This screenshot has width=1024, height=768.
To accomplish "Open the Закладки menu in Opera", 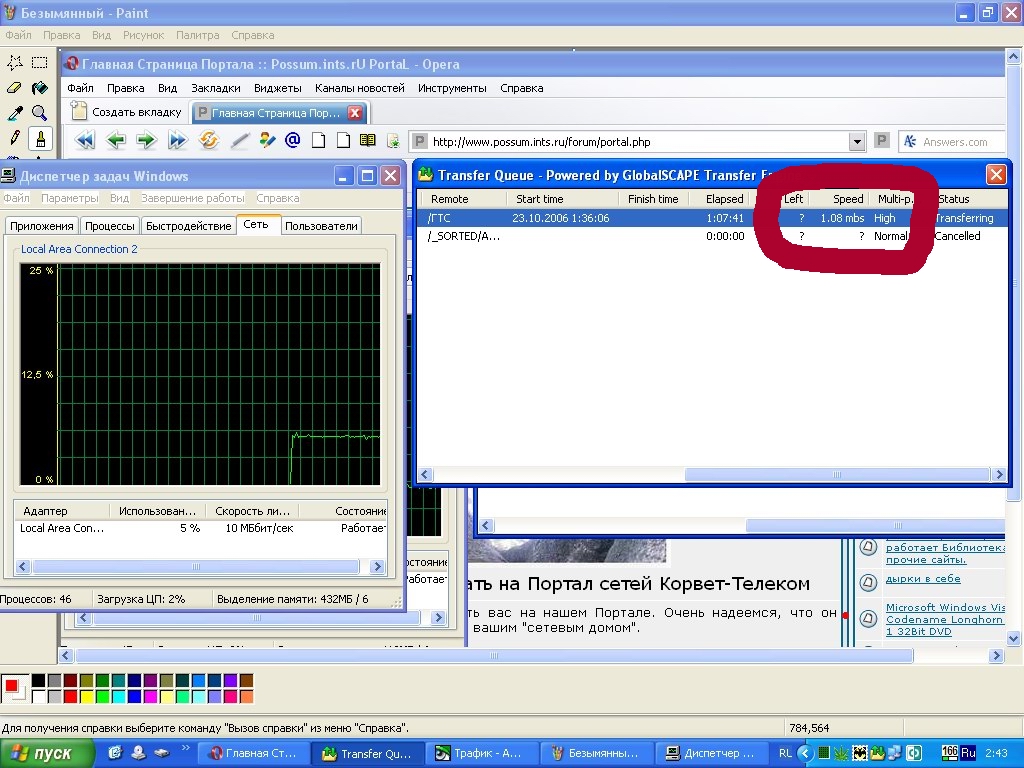I will point(215,88).
